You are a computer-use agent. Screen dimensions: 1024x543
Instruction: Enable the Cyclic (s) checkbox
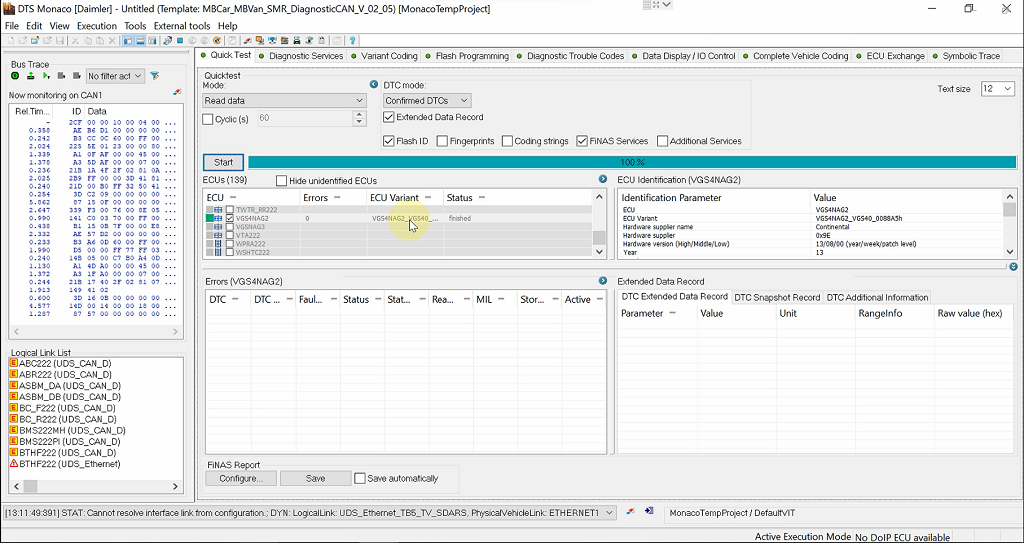[208, 119]
